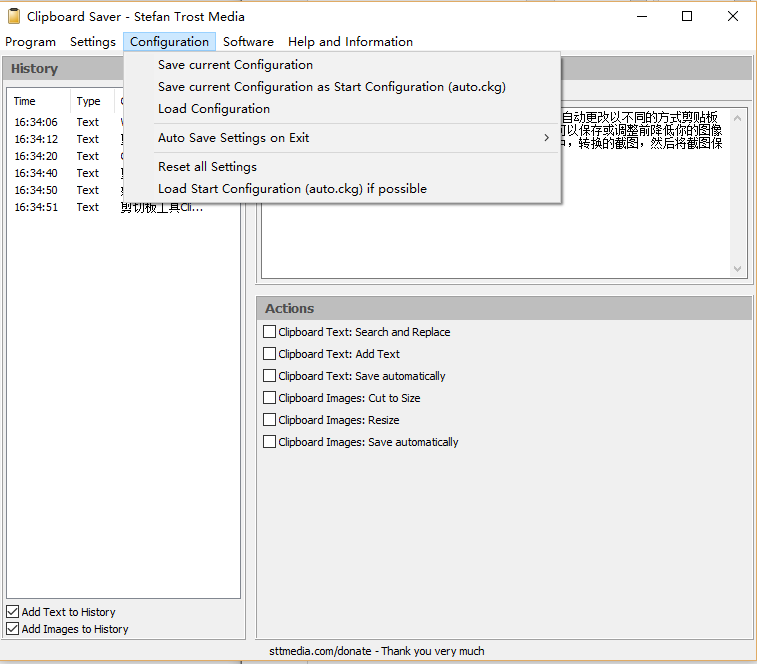Click the text preview scrollbar down arrow
This screenshot has width=757, height=664.
[x=738, y=269]
